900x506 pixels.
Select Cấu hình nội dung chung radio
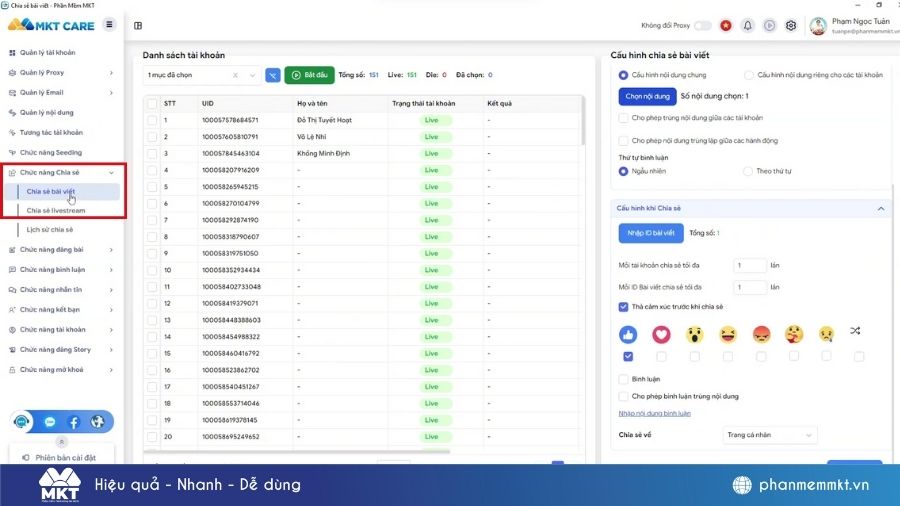click(x=623, y=75)
